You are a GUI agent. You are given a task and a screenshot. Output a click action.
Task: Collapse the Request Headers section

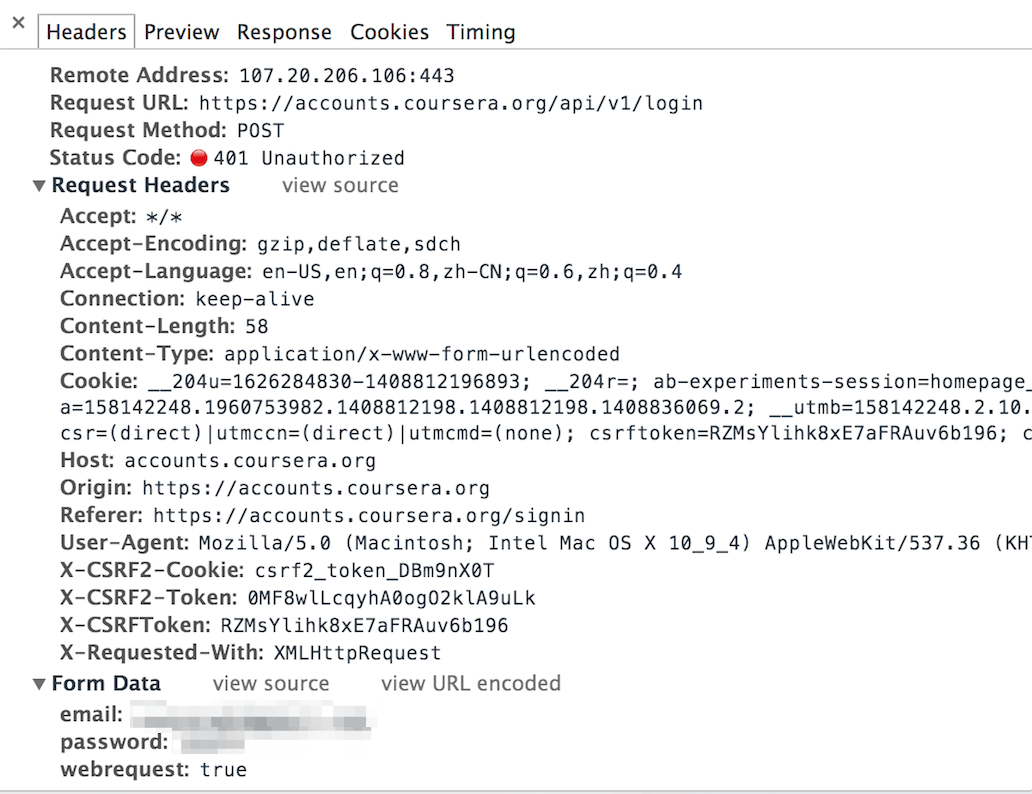click(39, 186)
